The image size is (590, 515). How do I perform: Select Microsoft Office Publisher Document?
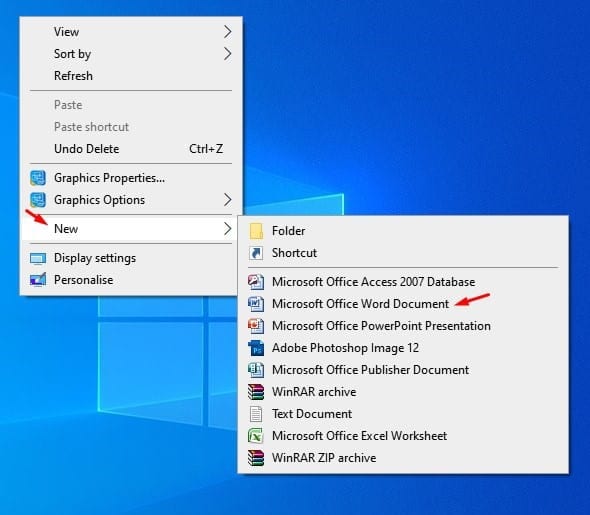(403, 370)
